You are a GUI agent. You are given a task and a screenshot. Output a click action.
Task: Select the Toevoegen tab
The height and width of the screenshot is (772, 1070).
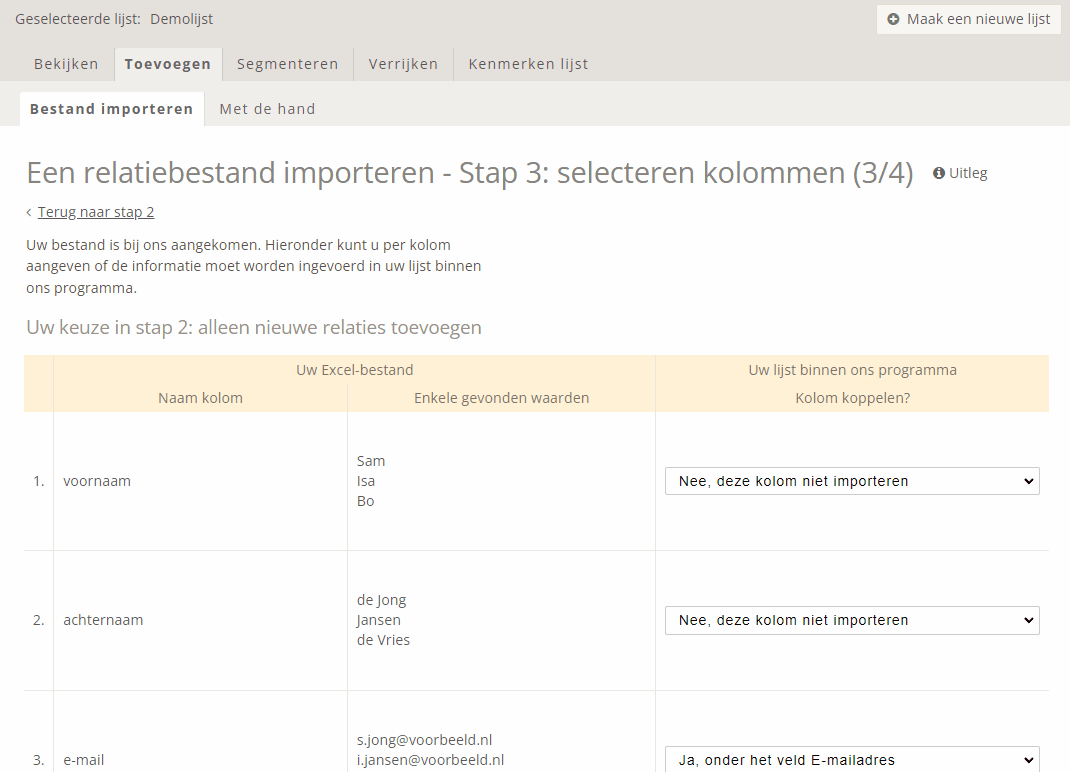click(x=168, y=64)
